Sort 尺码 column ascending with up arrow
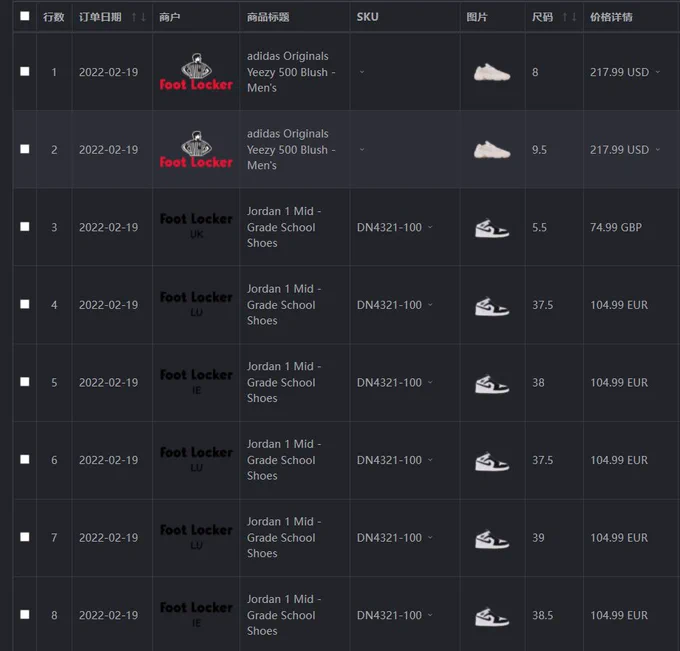 (x=565, y=17)
